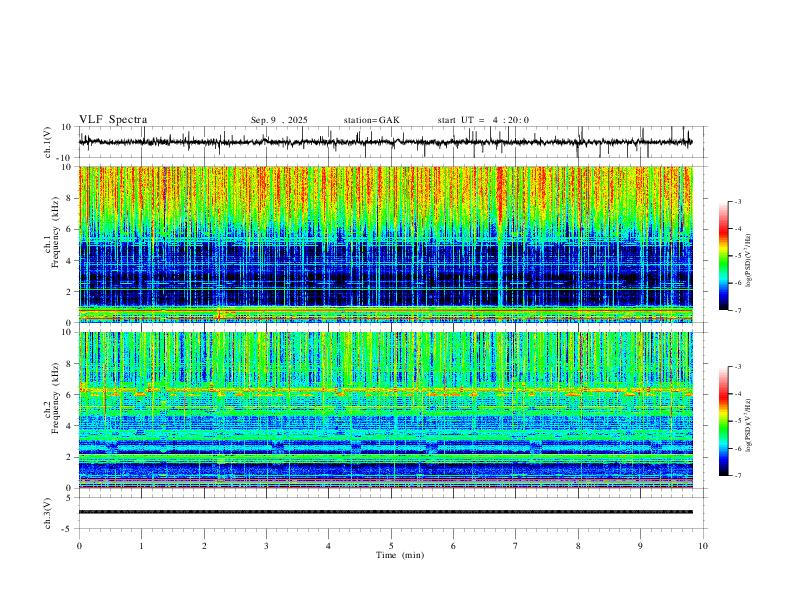This screenshot has height=612, width=792.
Task: Click inside the ch.1 spectrogram panel
Action: tap(385, 244)
